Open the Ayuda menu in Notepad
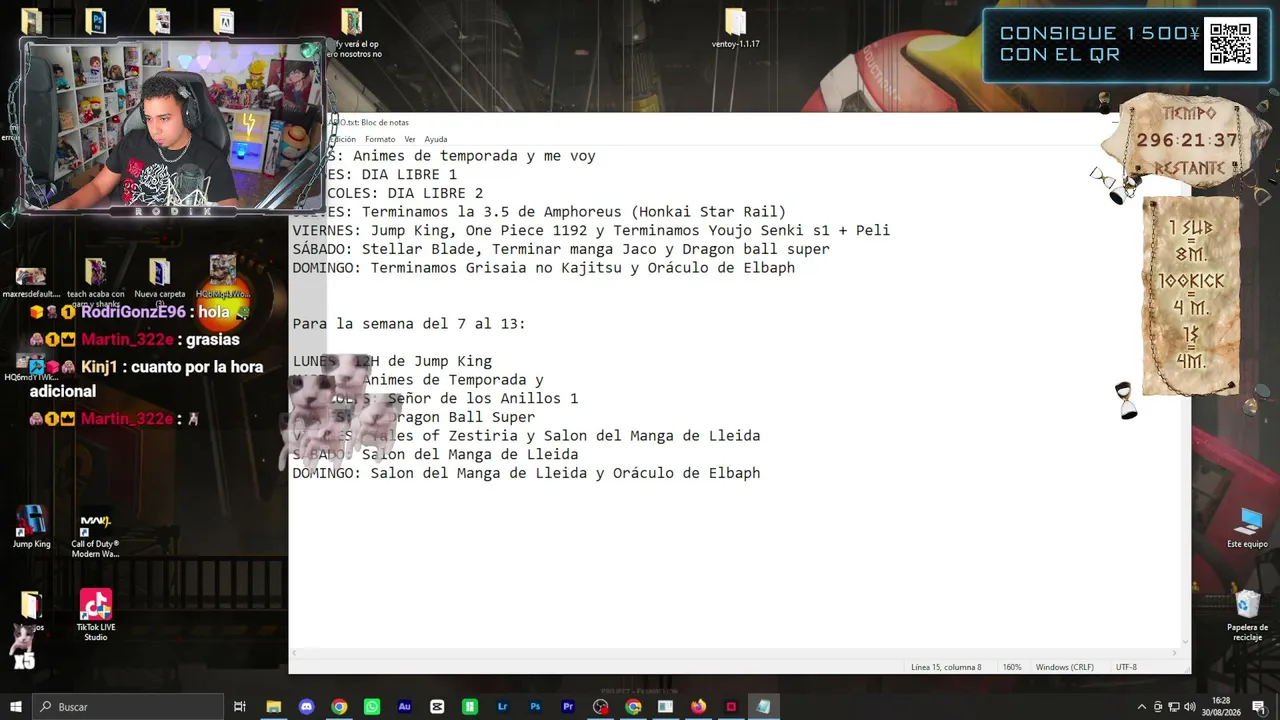The width and height of the screenshot is (1280, 720). 436,139
